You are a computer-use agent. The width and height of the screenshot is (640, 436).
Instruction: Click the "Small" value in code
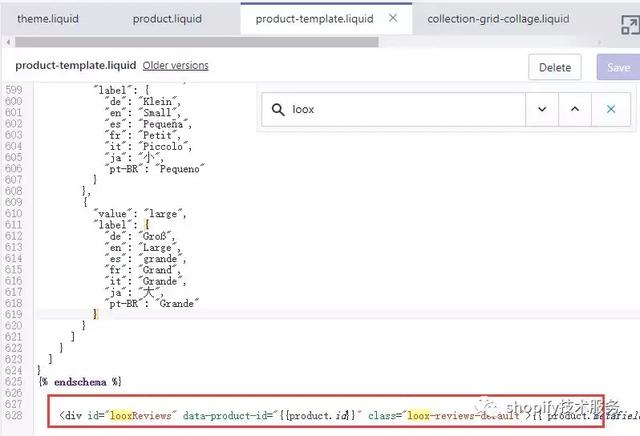click(159, 112)
